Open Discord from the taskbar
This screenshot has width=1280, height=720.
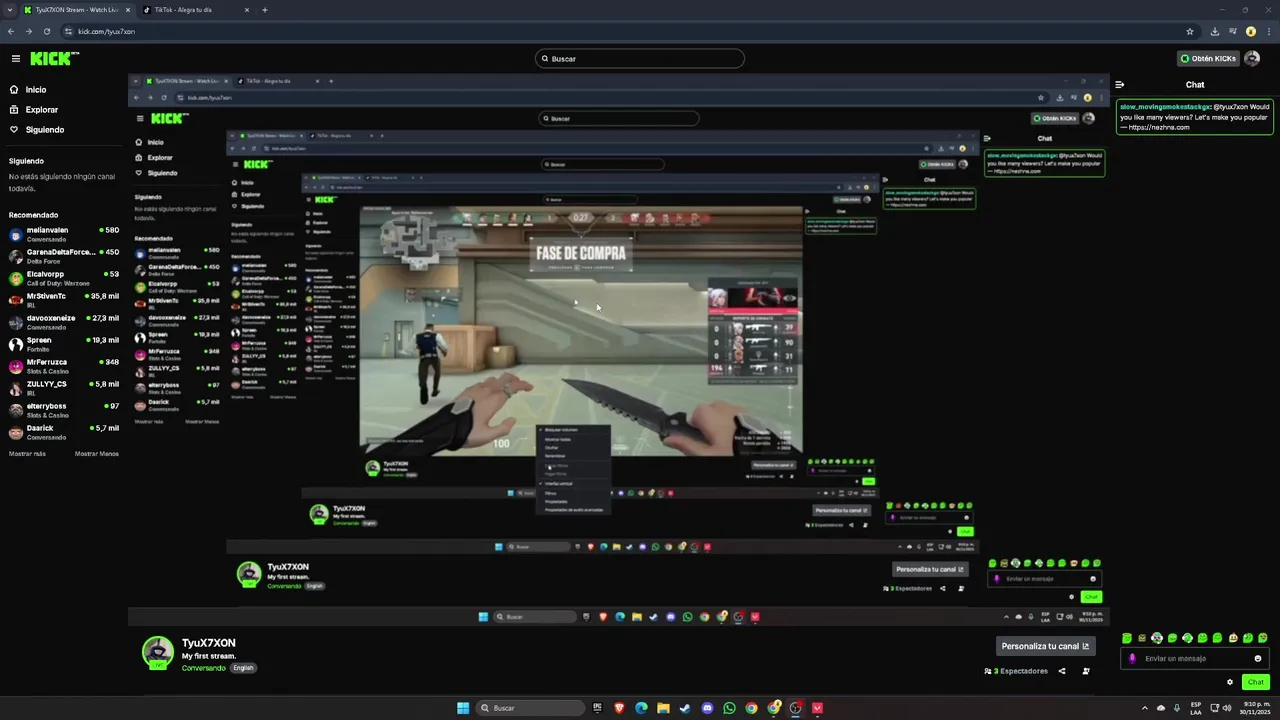click(707, 708)
